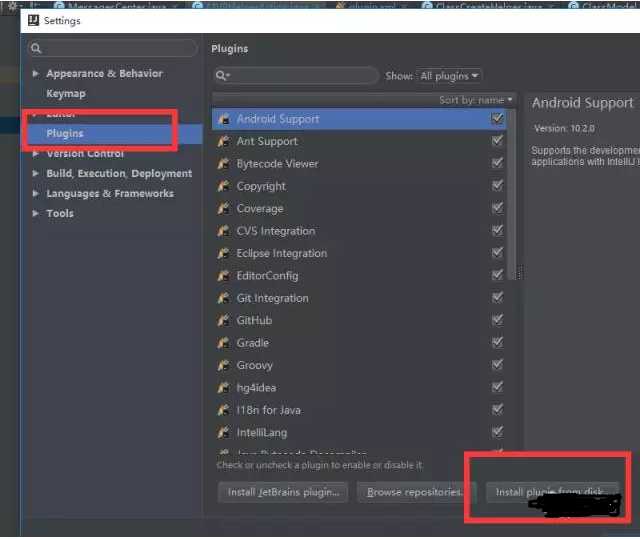Click the Gradle plugin icon
Screen dimensions: 640x539
(x=224, y=343)
